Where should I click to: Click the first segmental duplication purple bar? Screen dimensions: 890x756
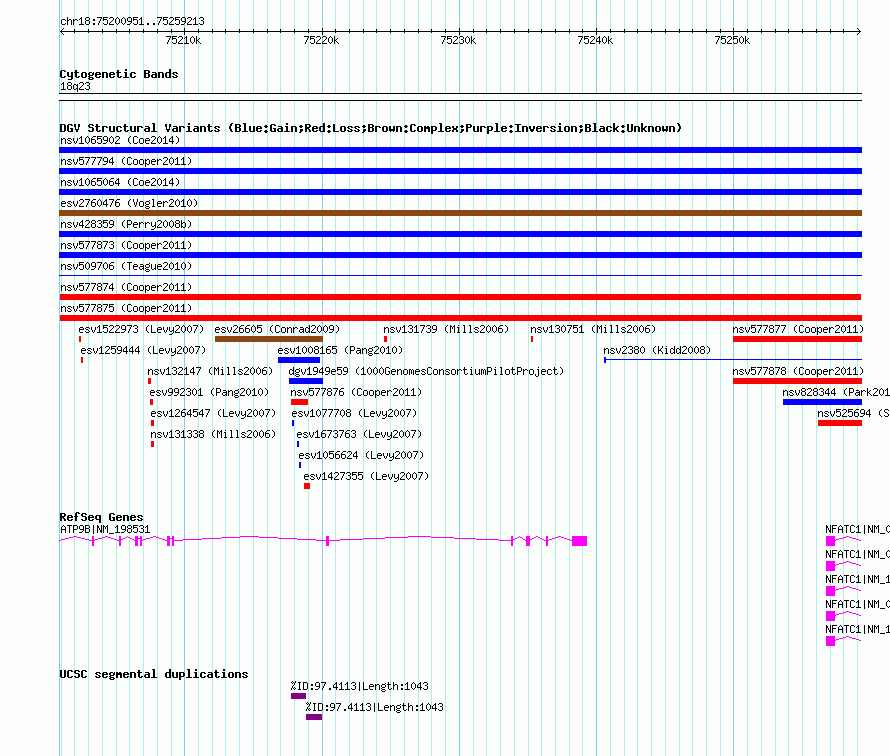[x=298, y=696]
